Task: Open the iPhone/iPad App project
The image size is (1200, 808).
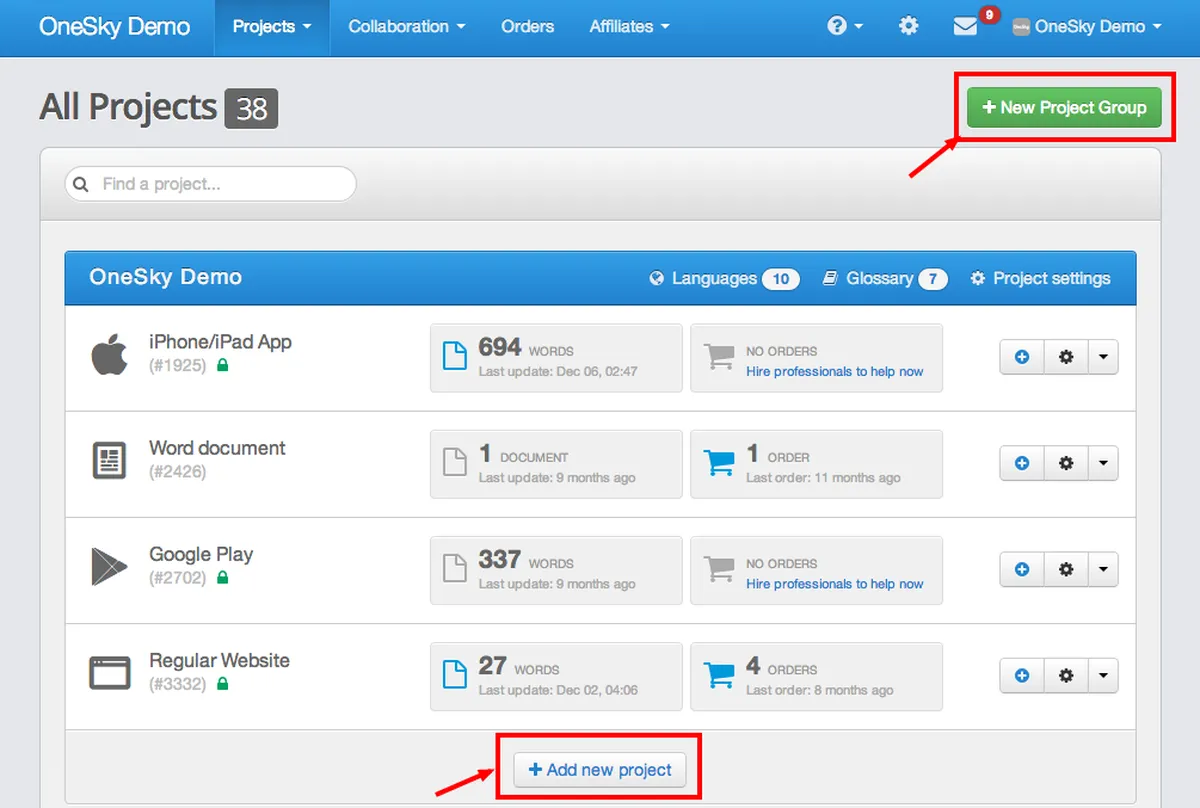Action: click(x=220, y=342)
